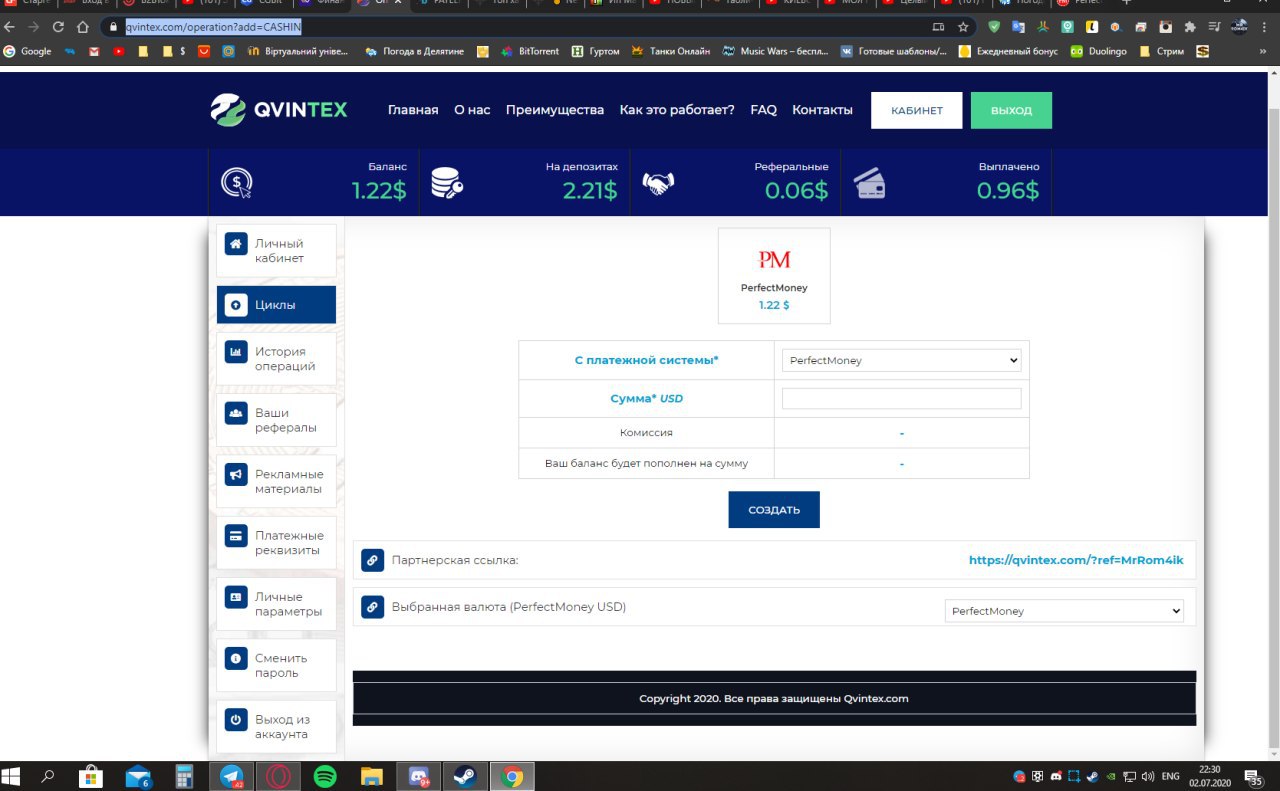Open Личные параметры sidebar item
Image resolution: width=1280 pixels, height=791 pixels.
click(x=277, y=604)
